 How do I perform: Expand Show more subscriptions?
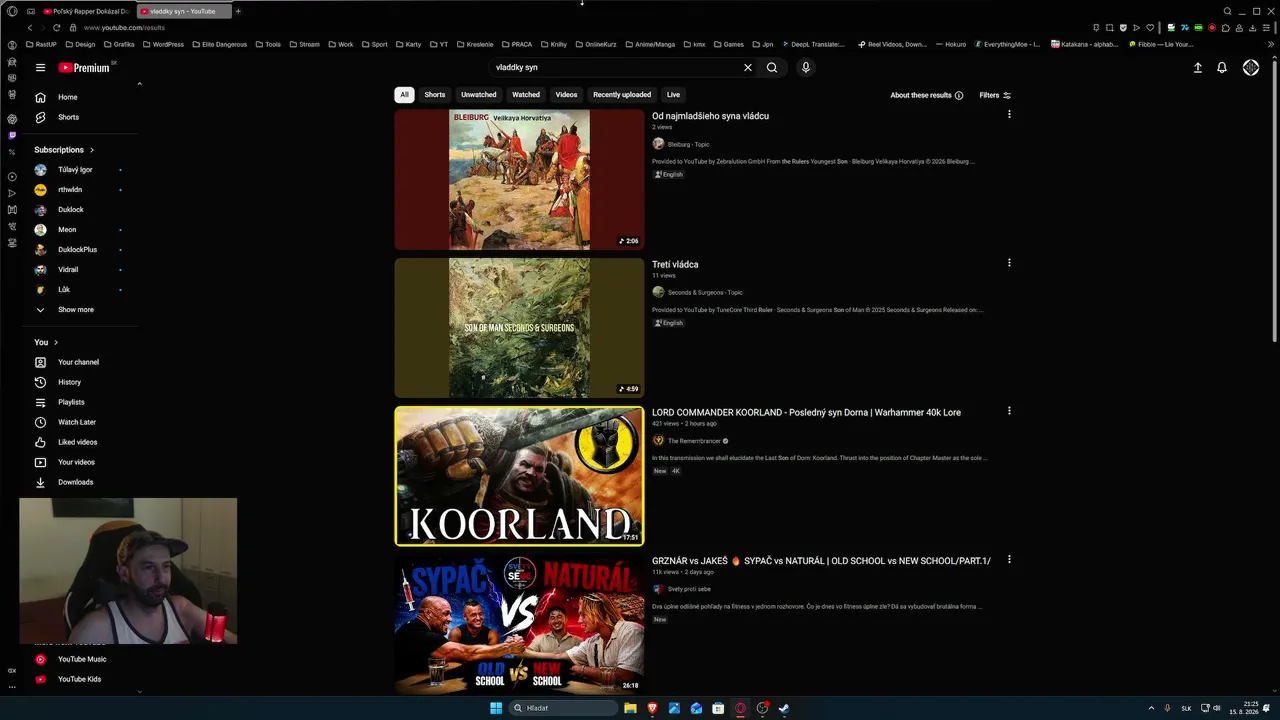coord(76,310)
